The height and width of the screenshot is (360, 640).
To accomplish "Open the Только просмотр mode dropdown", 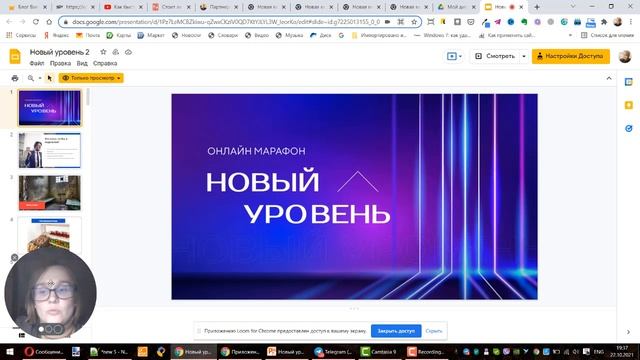I will point(91,78).
